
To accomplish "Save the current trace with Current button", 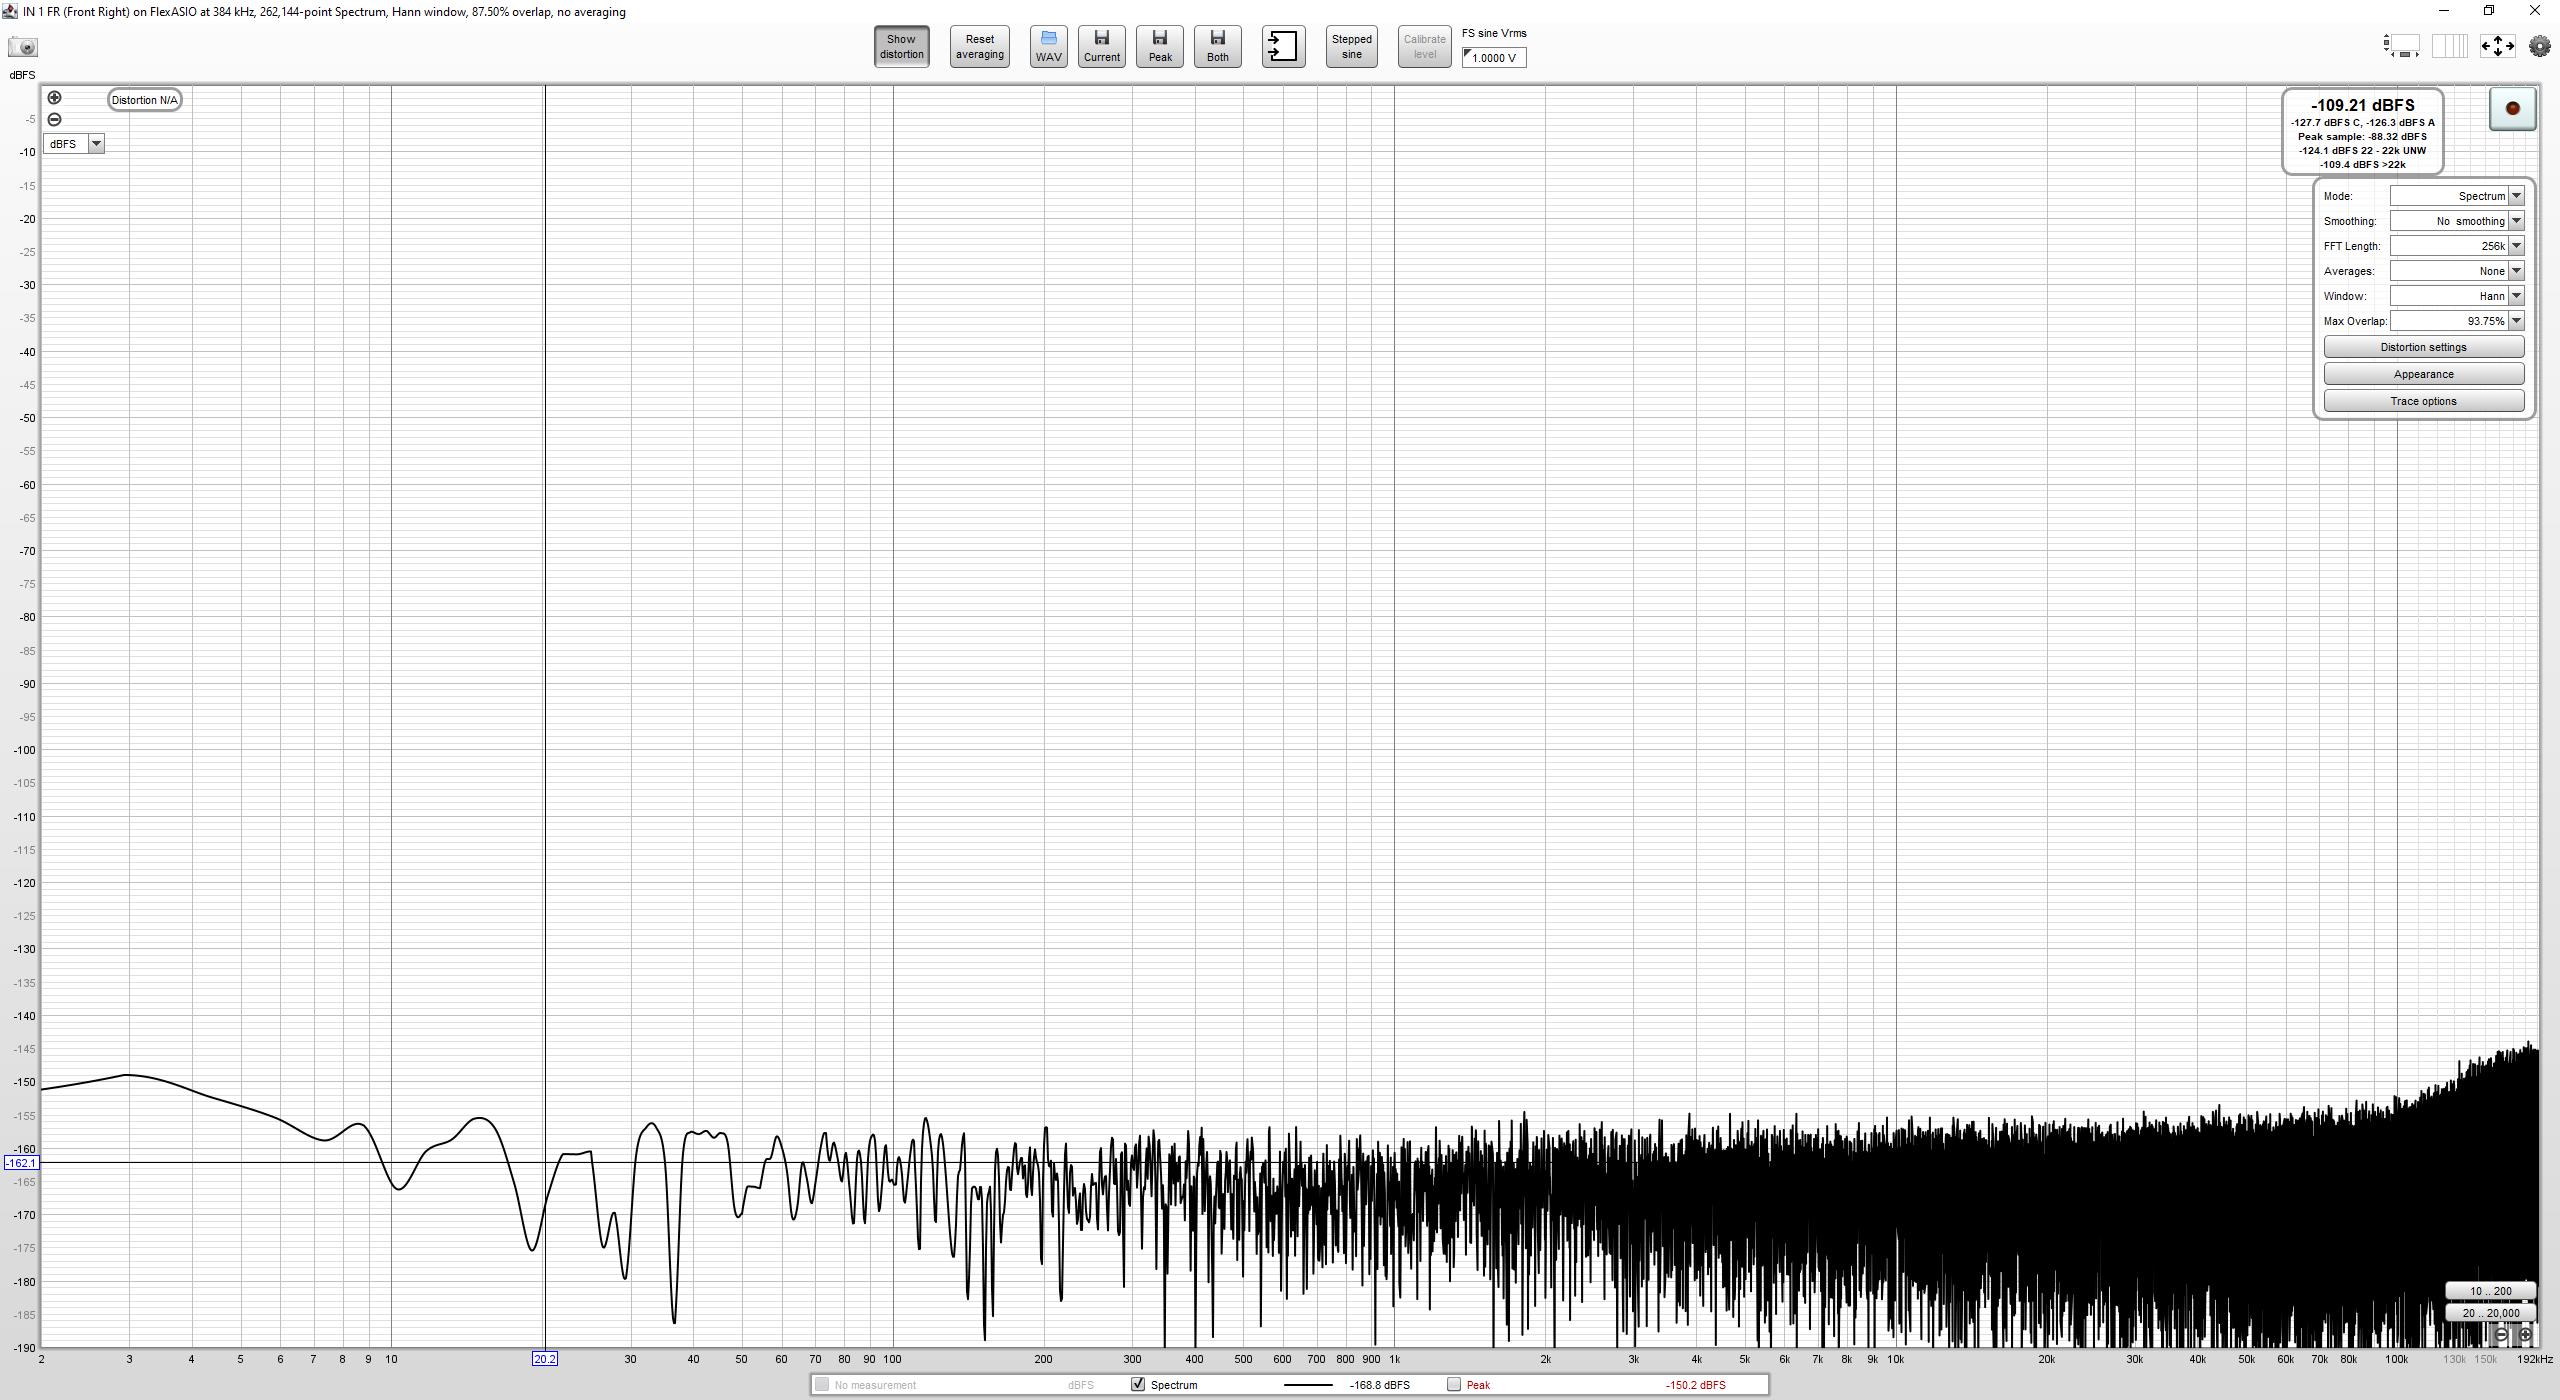I will (x=1101, y=47).
